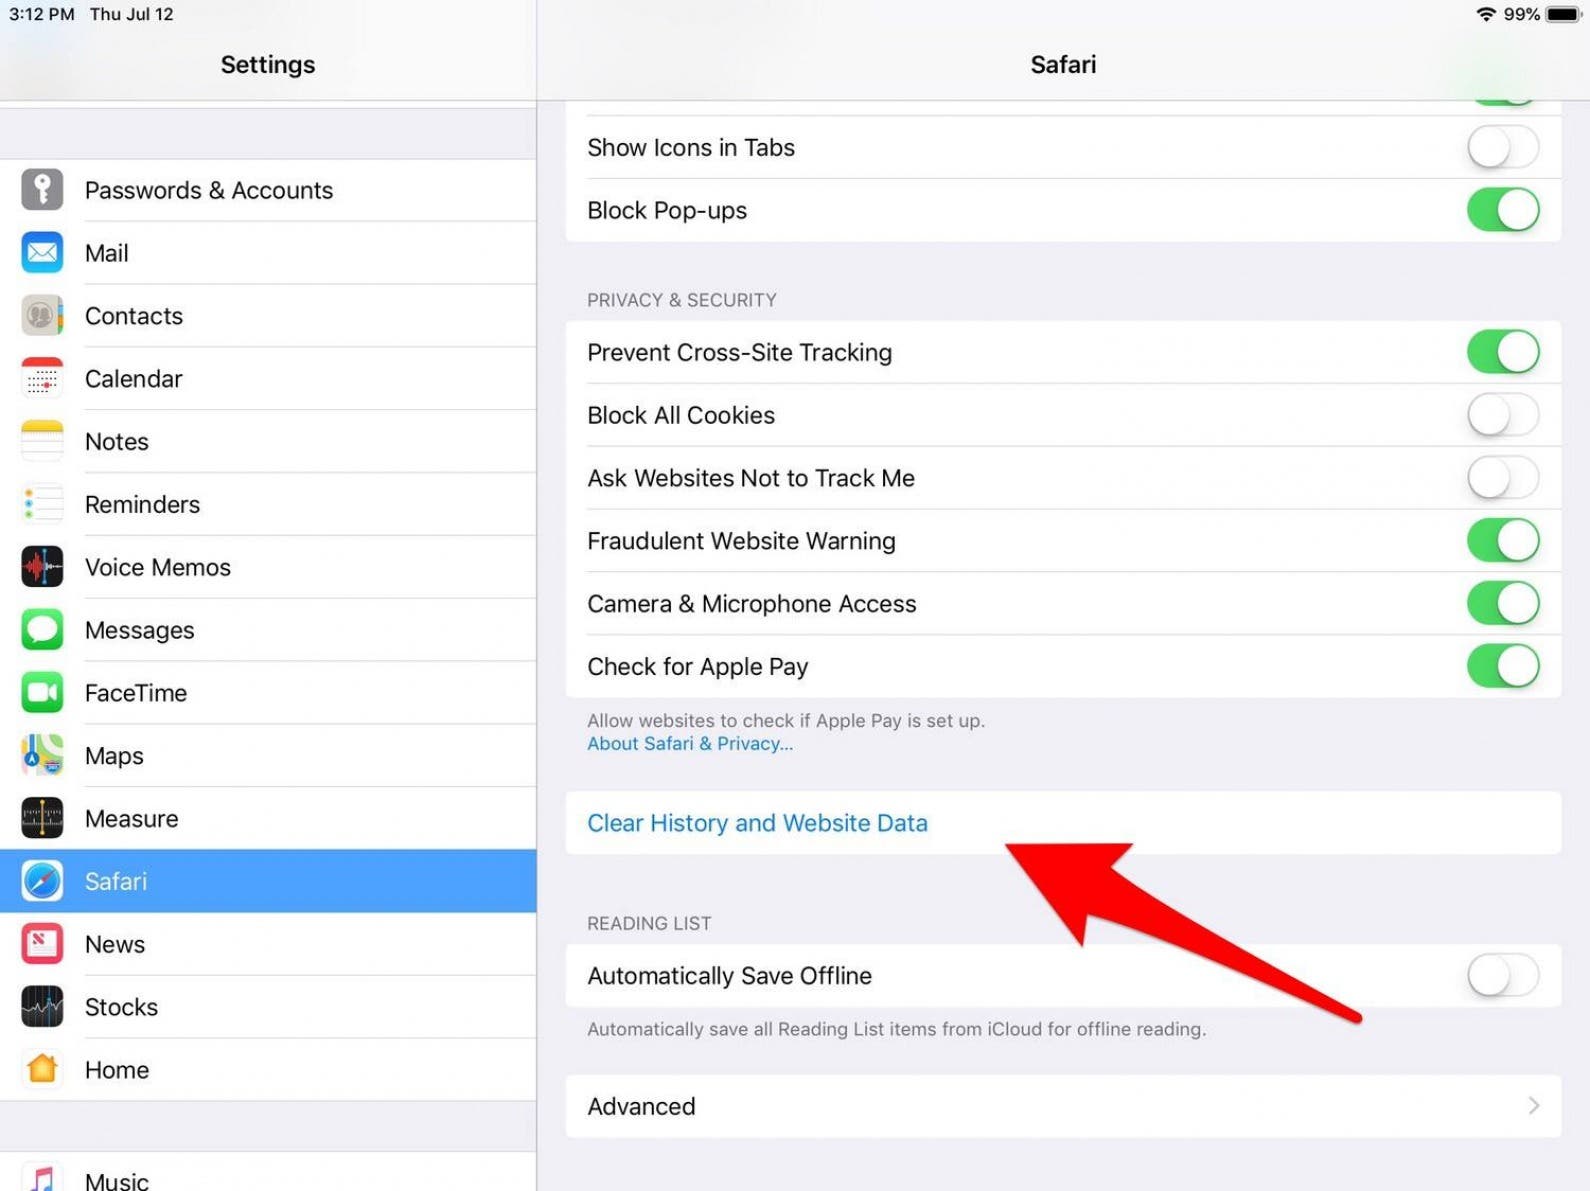Select Stocks in the sidebar
The image size is (1590, 1191).
coord(121,1007)
